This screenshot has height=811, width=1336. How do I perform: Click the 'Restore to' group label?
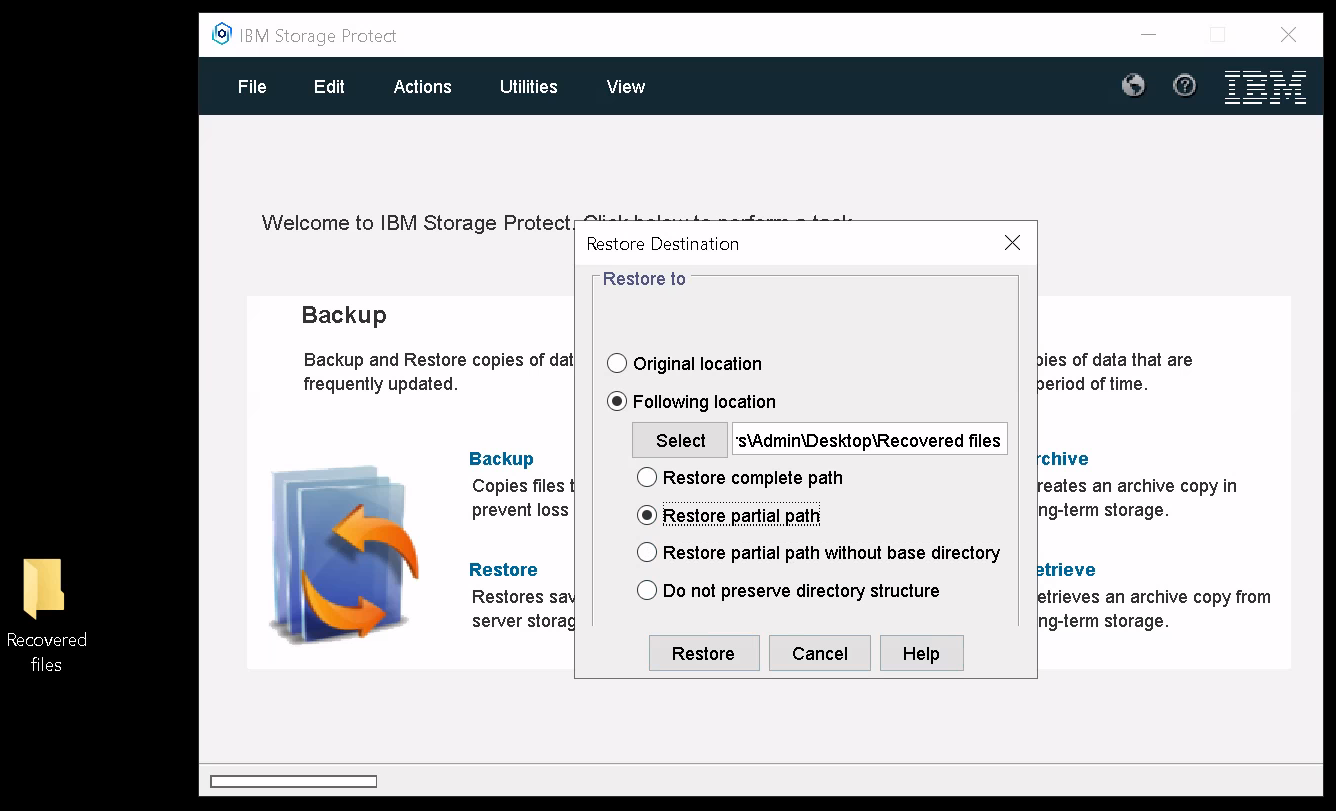pyautogui.click(x=644, y=279)
